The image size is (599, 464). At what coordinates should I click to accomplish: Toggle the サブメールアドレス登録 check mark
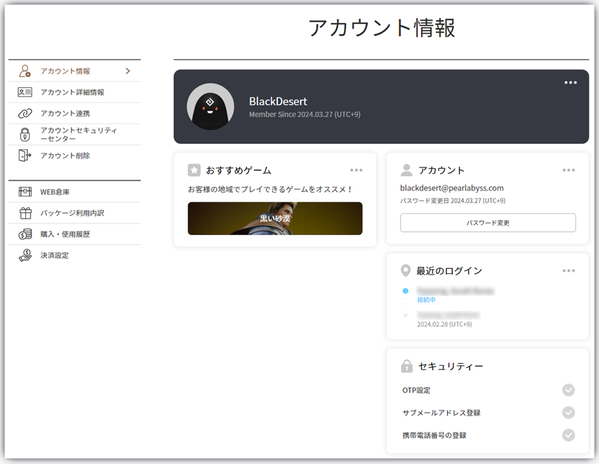tap(568, 412)
